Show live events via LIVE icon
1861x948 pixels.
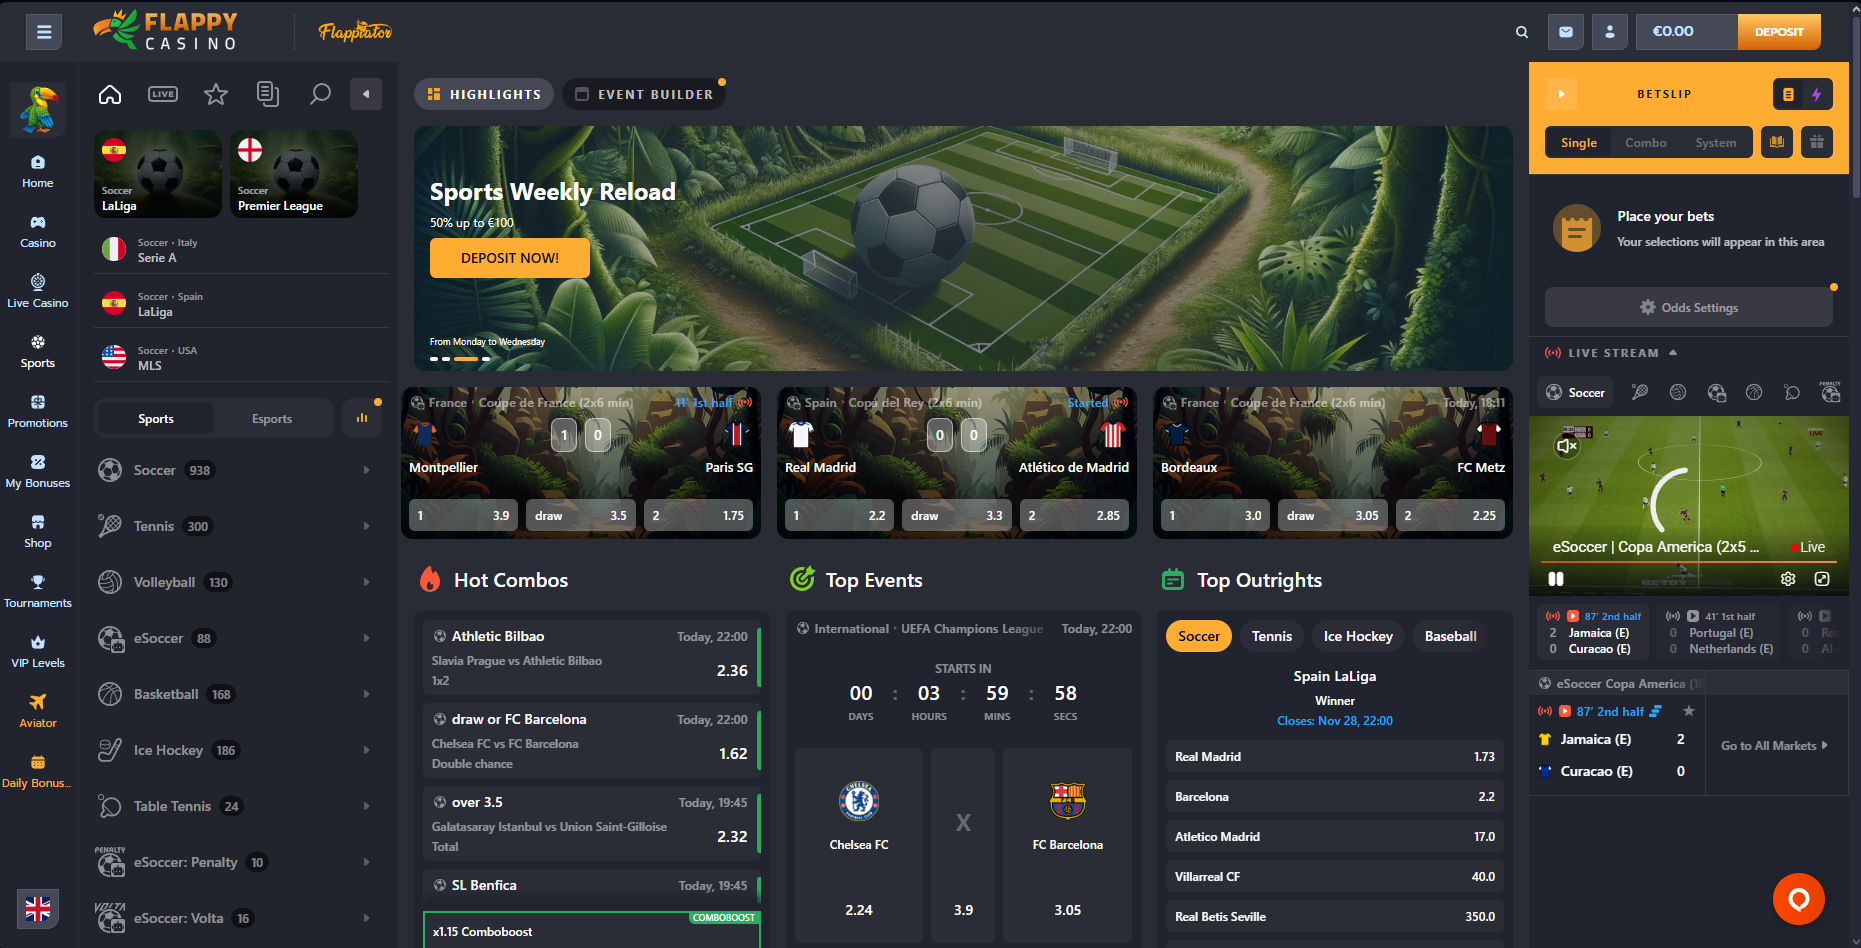163,94
